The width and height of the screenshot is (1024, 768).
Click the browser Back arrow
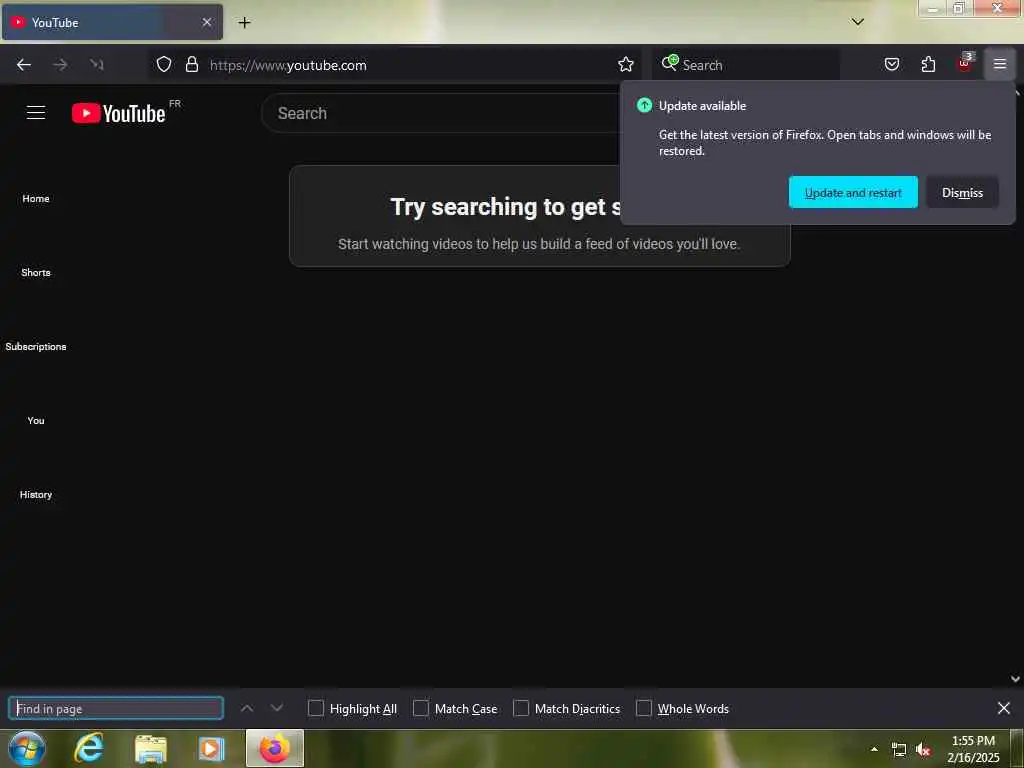tap(24, 65)
